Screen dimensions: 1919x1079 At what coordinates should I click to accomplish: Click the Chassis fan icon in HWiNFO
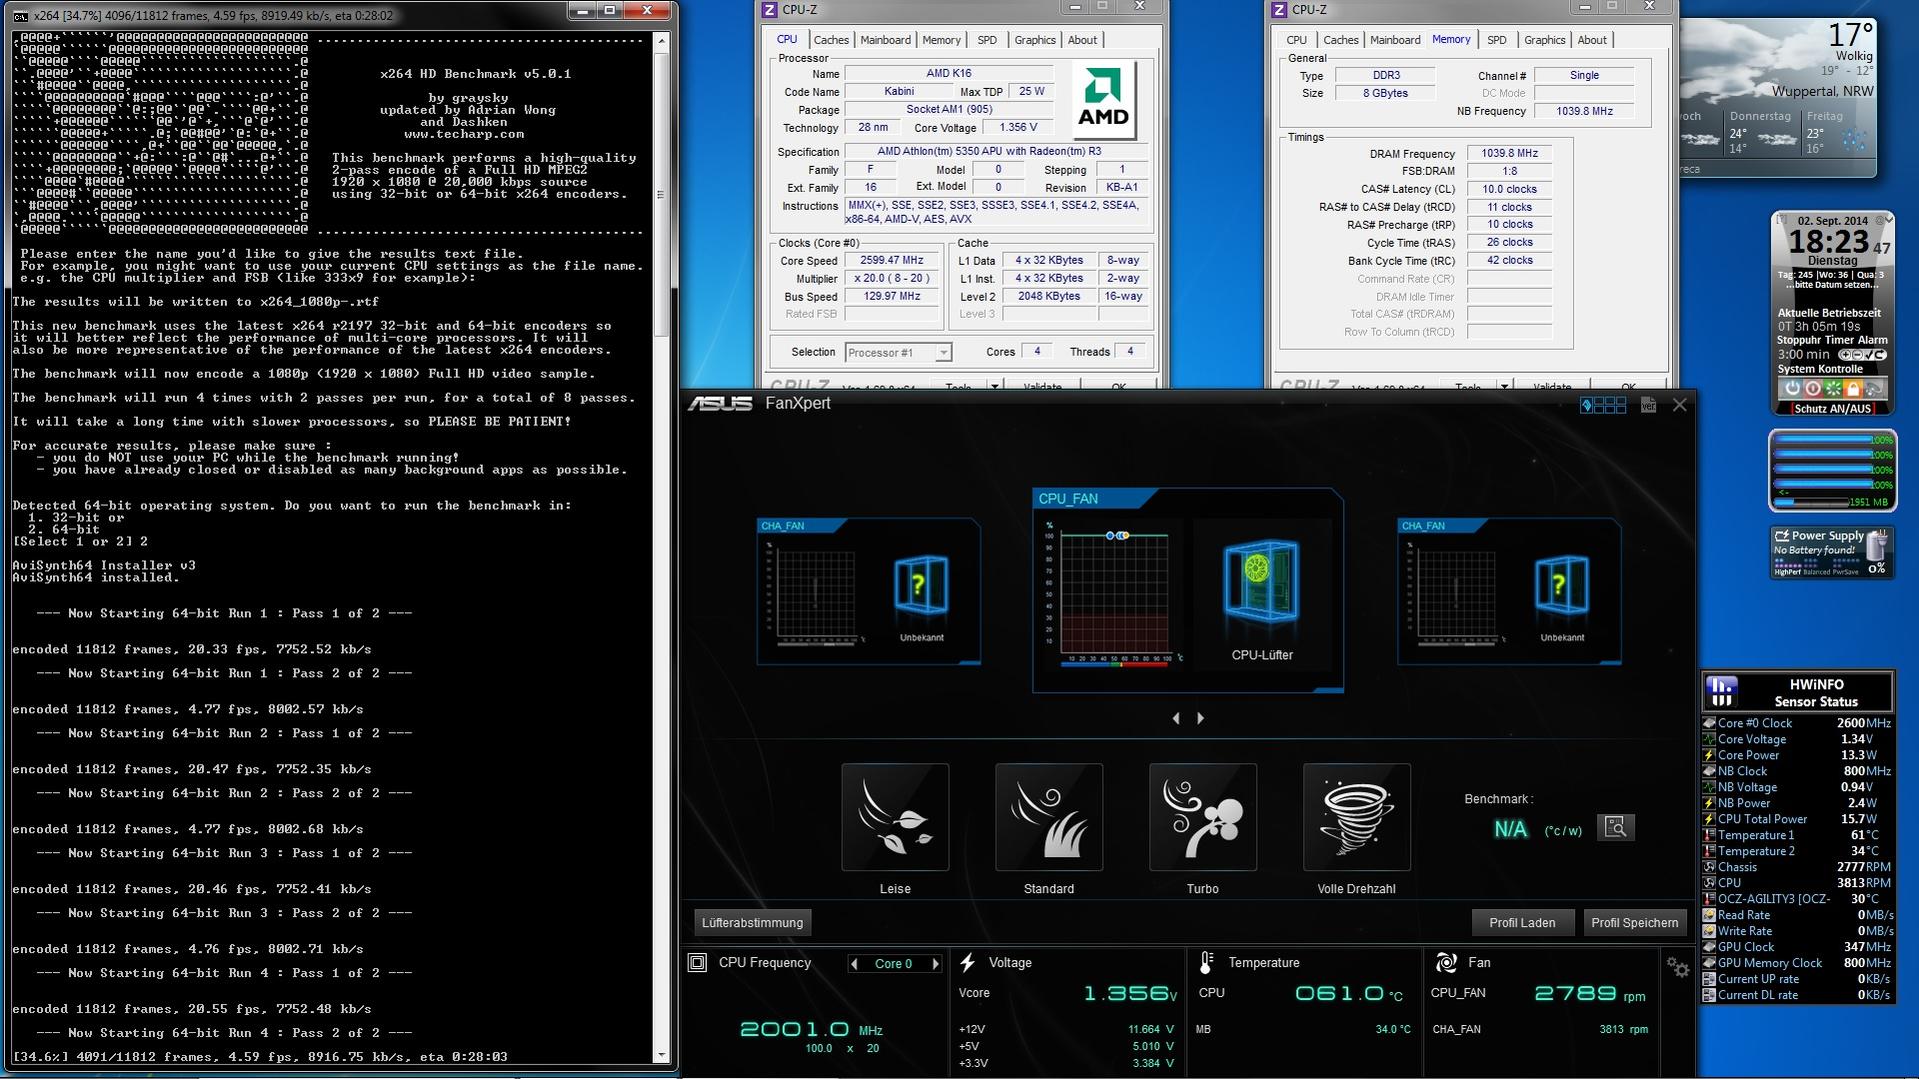point(1709,867)
